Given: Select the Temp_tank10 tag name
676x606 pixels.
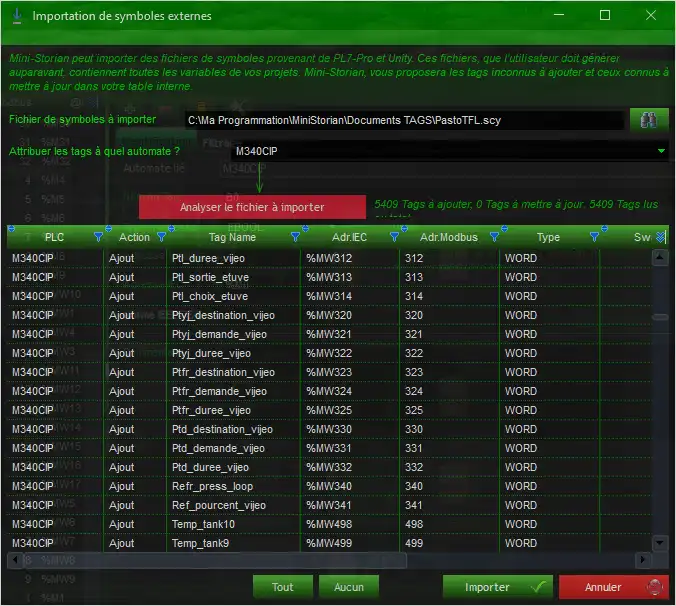Looking at the screenshot, I should pos(203,525).
